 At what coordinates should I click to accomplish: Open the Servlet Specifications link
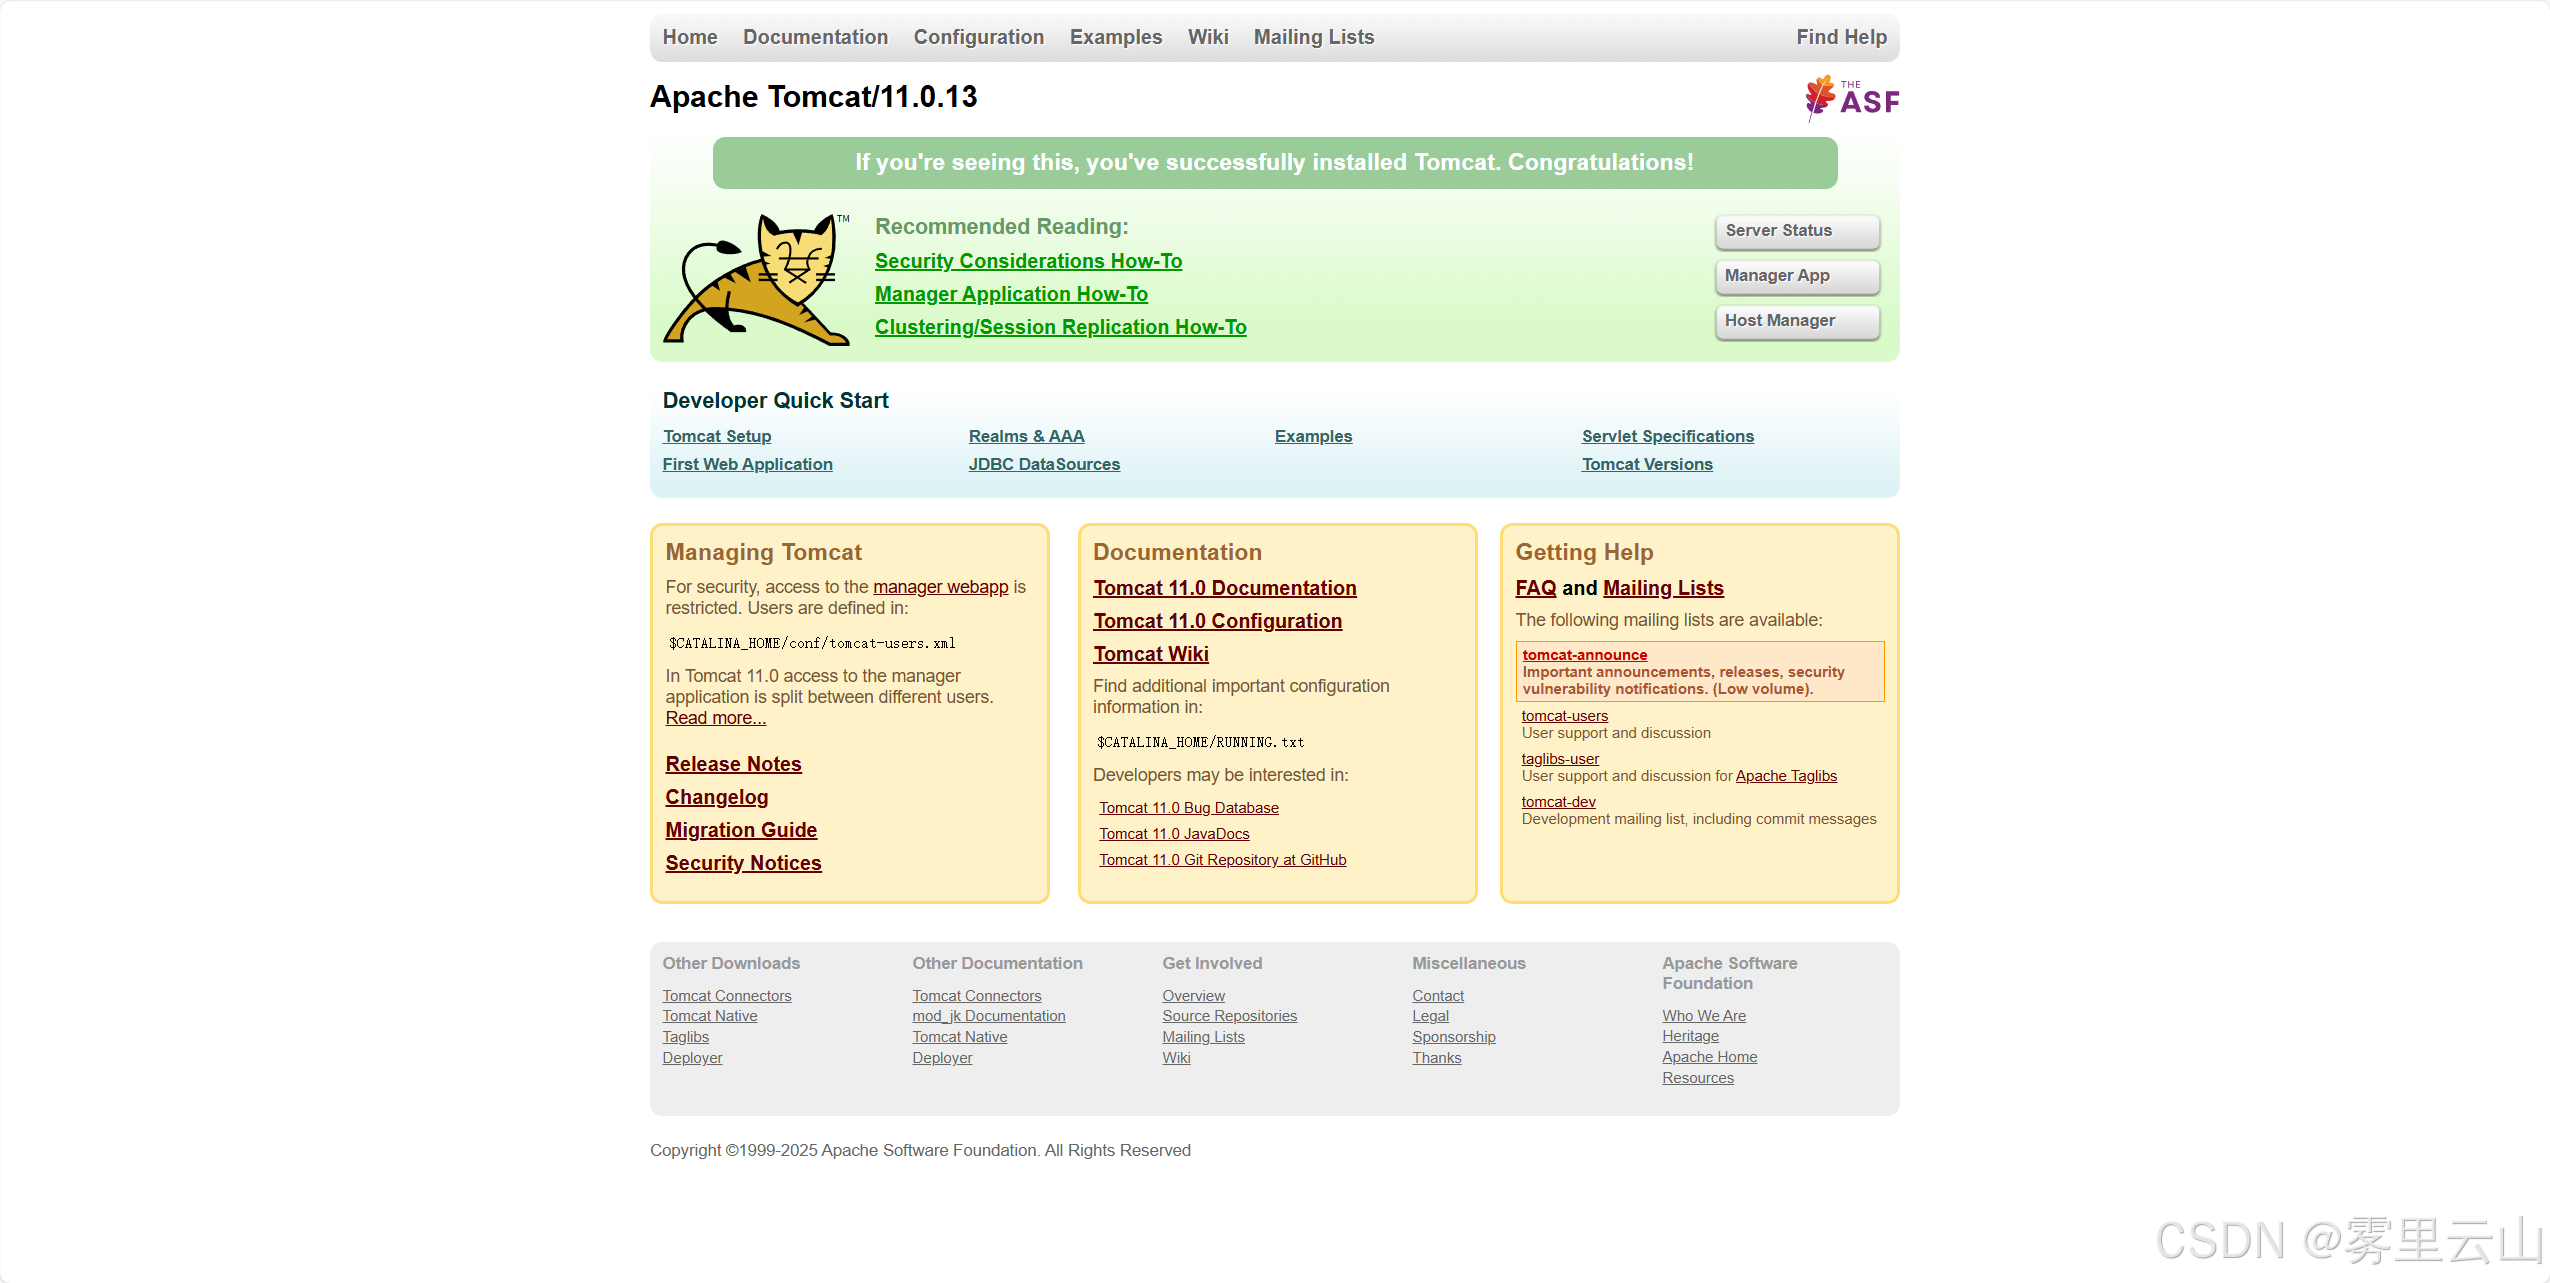[x=1667, y=436]
